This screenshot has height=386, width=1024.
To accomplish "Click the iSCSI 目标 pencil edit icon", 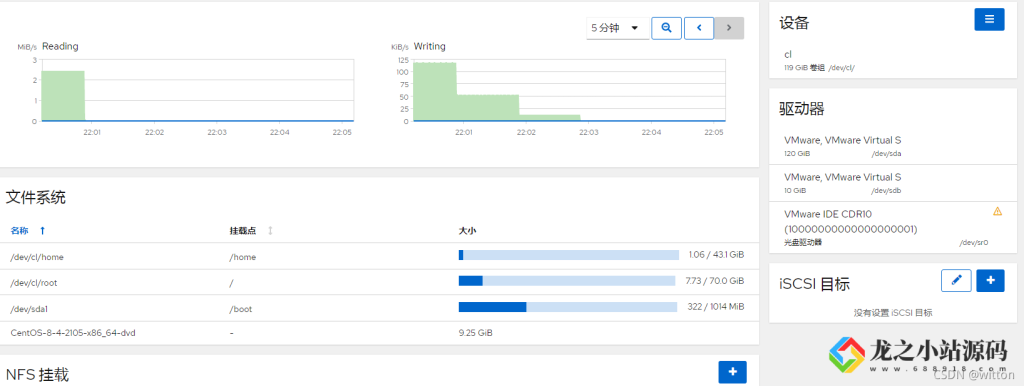I will point(956,280).
